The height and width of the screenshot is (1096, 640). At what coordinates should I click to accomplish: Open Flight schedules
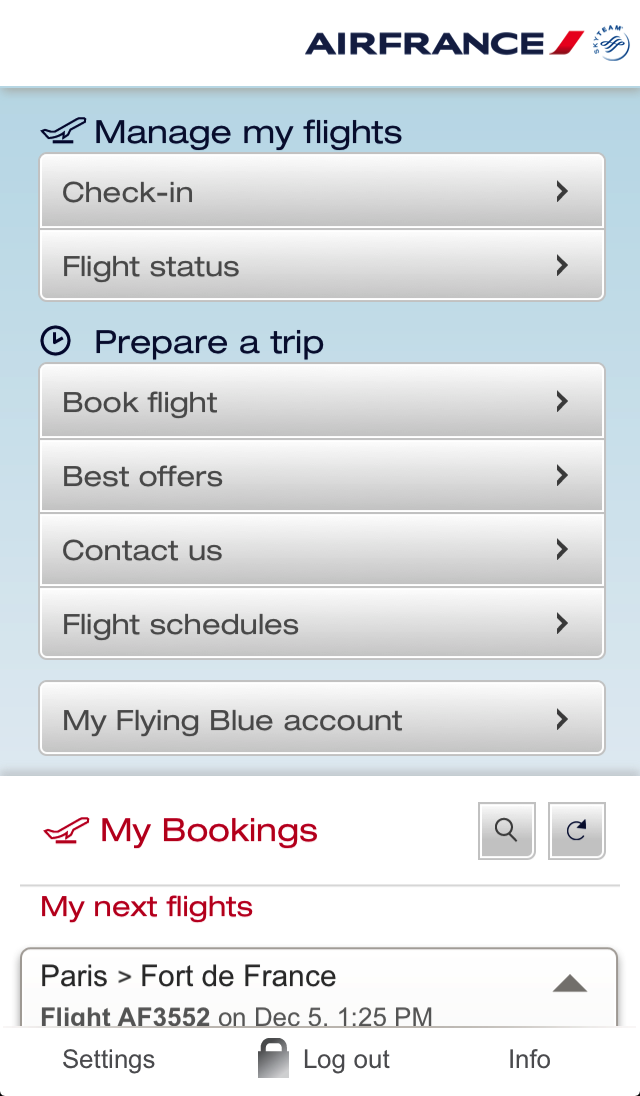pyautogui.click(x=321, y=624)
